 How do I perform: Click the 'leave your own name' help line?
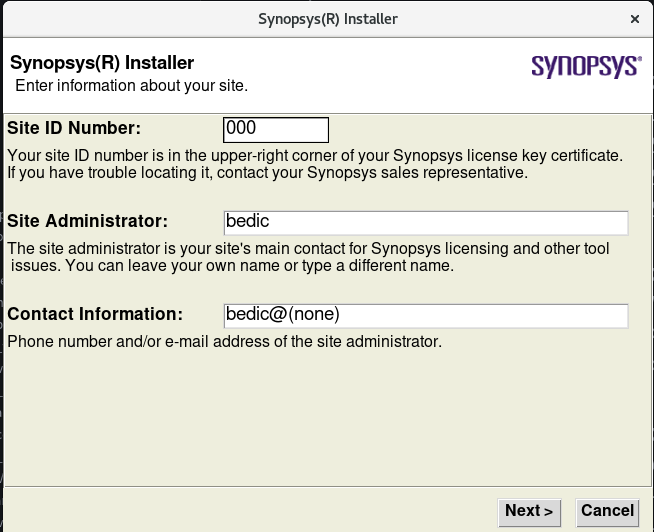click(x=232, y=266)
